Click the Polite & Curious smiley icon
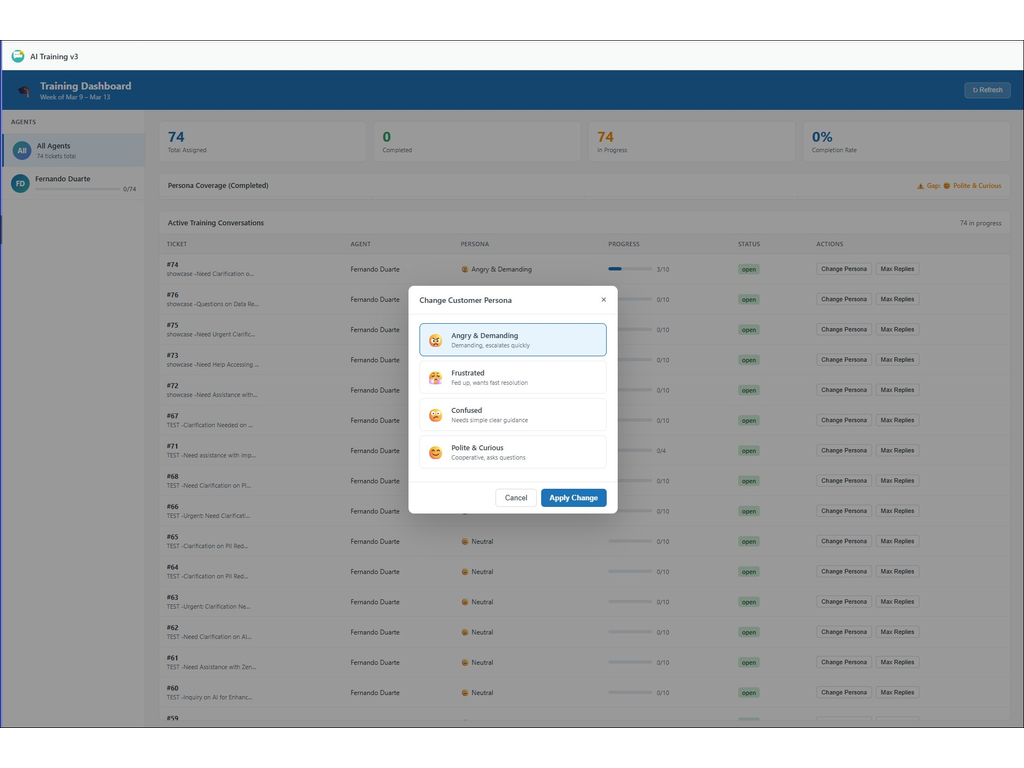The width and height of the screenshot is (1024, 768). tap(435, 453)
